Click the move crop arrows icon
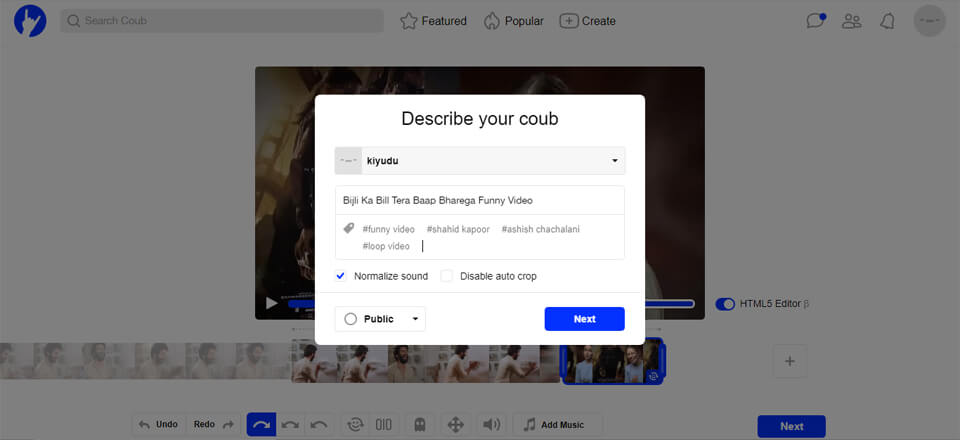 pyautogui.click(x=456, y=425)
